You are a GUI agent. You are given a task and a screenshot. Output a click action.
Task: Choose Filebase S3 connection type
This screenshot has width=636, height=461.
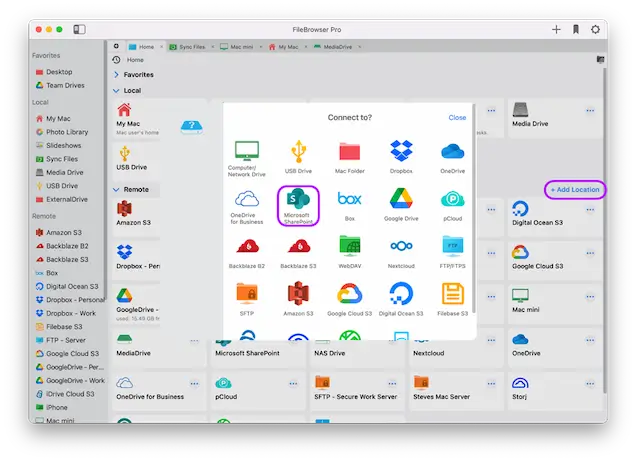453,299
